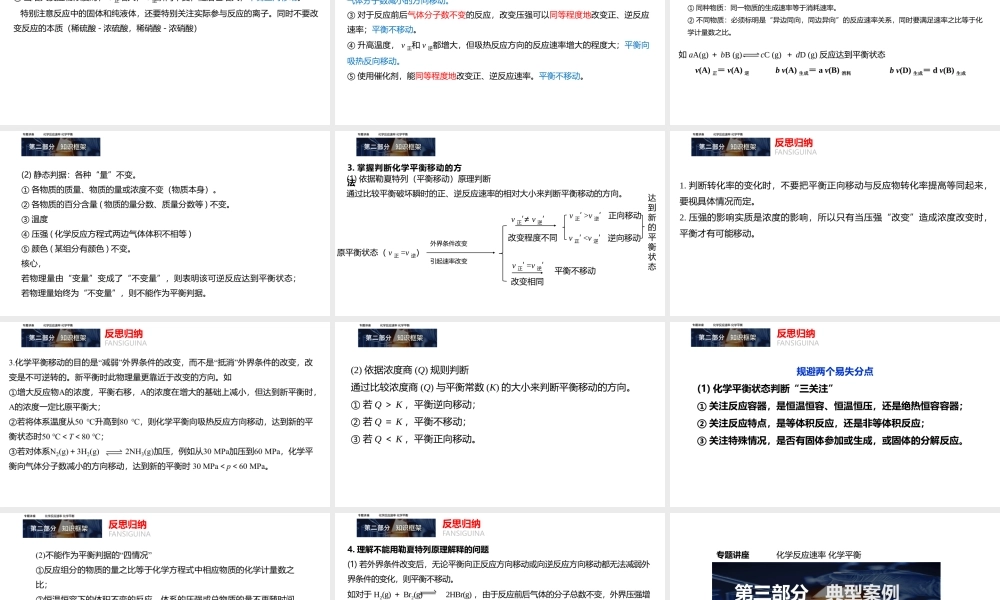Click the line ⑤ 使用催化剂，能同等程度地改变正、逆反应速率
The width and height of the screenshot is (1000, 600).
466,76
